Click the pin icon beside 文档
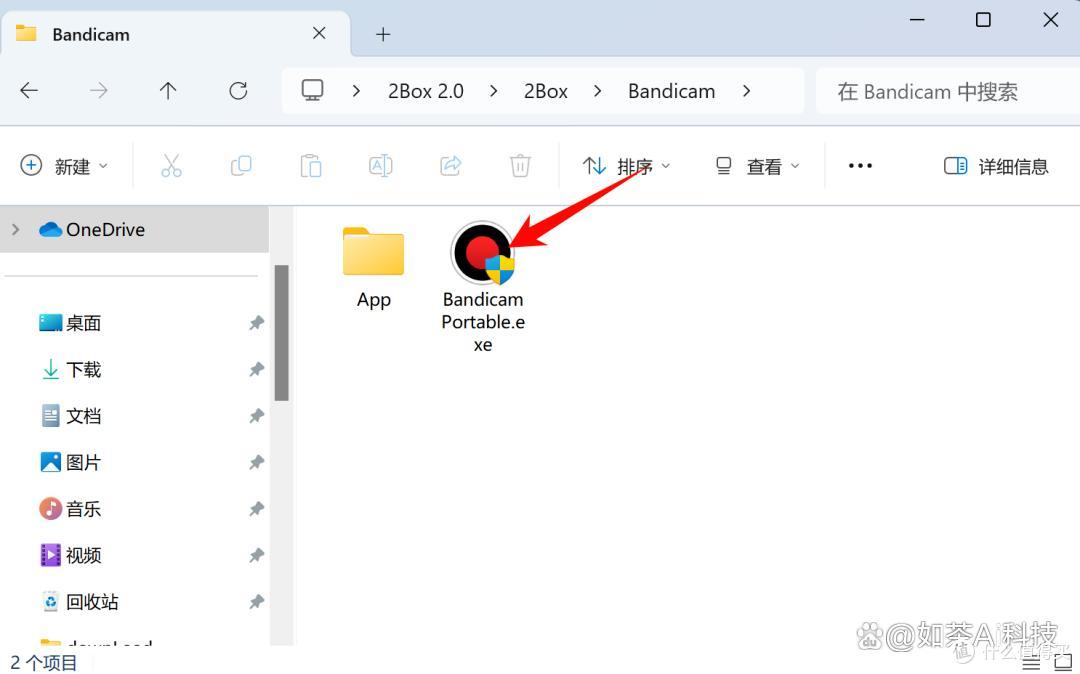The height and width of the screenshot is (674, 1080). click(x=256, y=415)
